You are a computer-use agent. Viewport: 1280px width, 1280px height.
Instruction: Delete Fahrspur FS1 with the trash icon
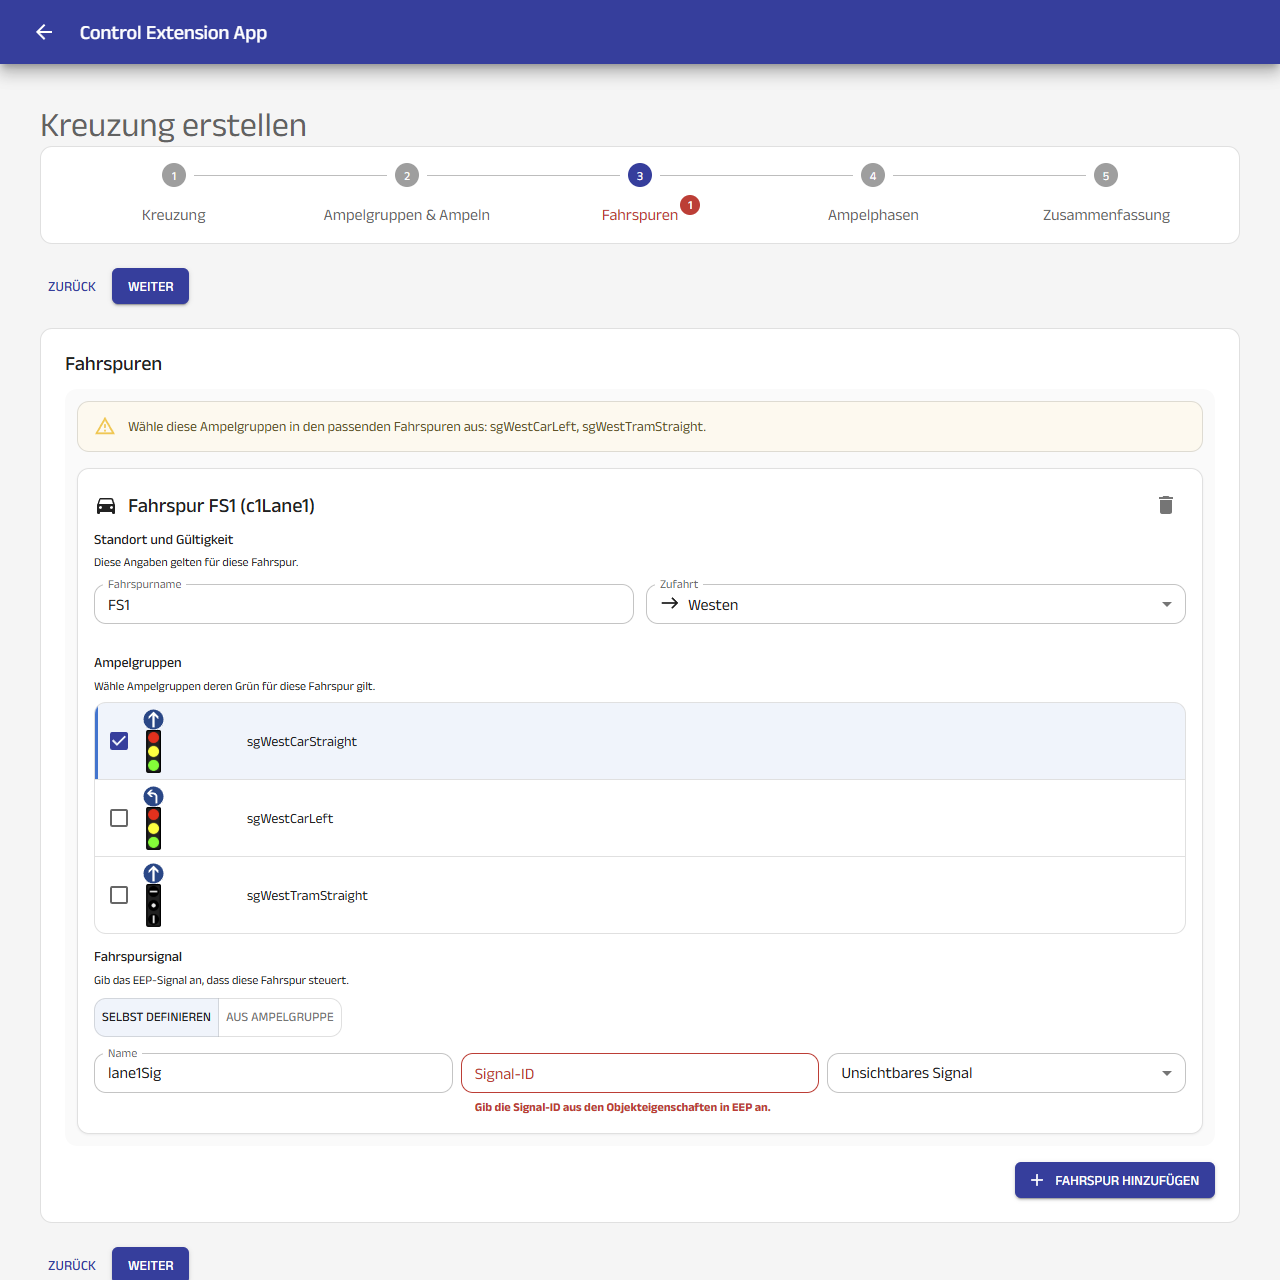tap(1166, 505)
